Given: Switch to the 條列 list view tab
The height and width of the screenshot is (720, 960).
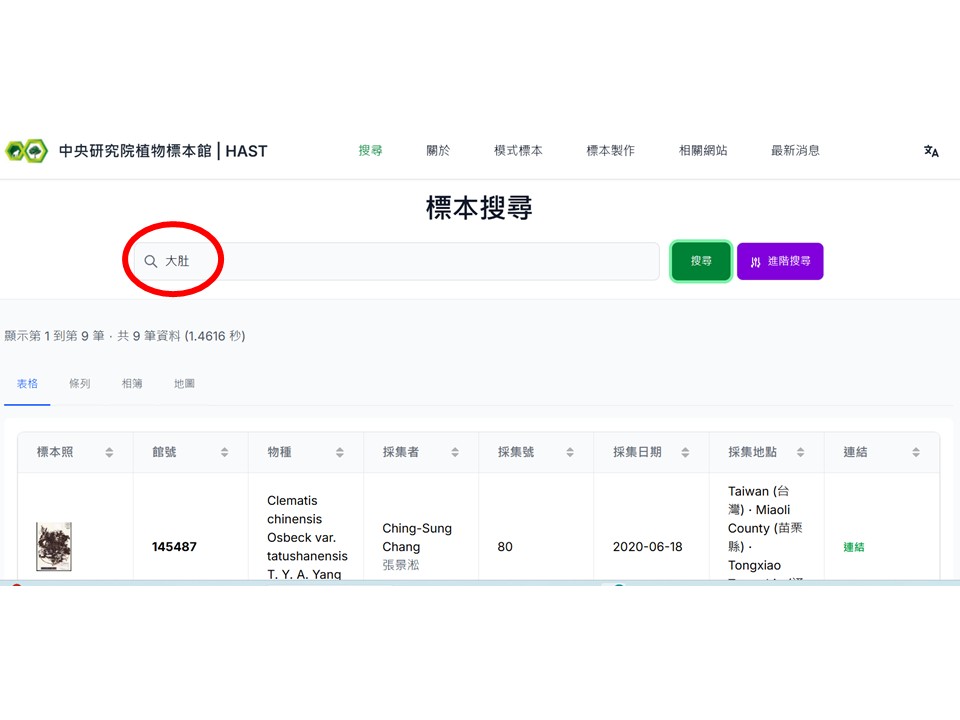Looking at the screenshot, I should (80, 384).
